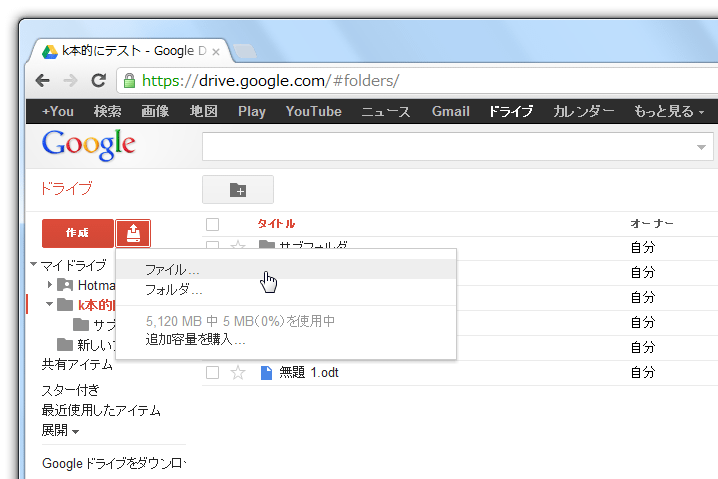Open カレンダー in the Google bar

(583, 111)
